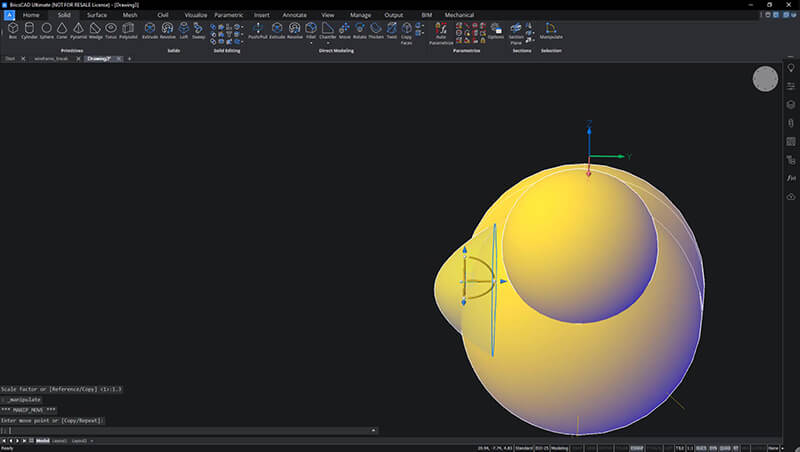
Task: Open the Mechanical ribbon tab
Action: (x=459, y=15)
